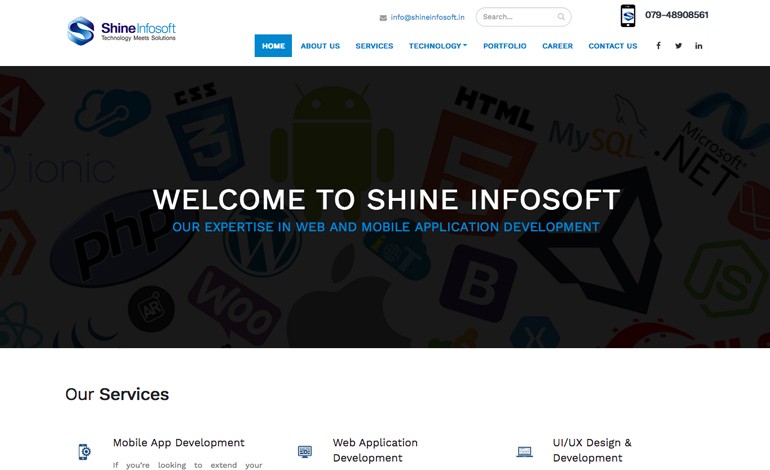
Task: Click the search magnifier icon
Action: click(x=561, y=17)
